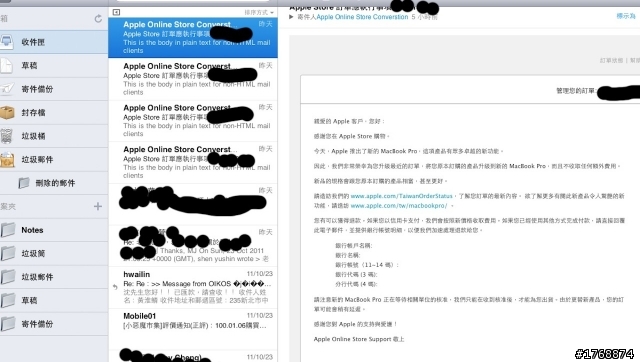Click sender Apple Online Store Conversion
This screenshot has width=640, height=362.
(362, 17)
